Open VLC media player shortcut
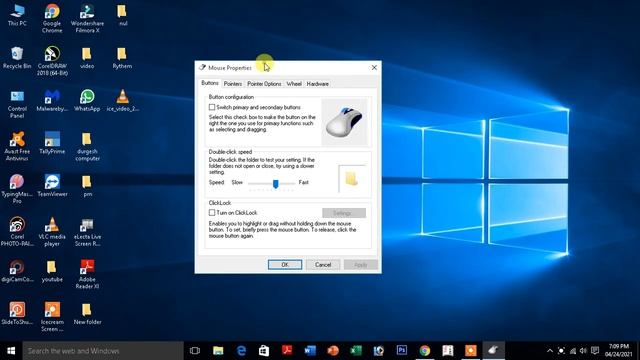Image resolution: width=640 pixels, height=360 pixels. tap(52, 231)
